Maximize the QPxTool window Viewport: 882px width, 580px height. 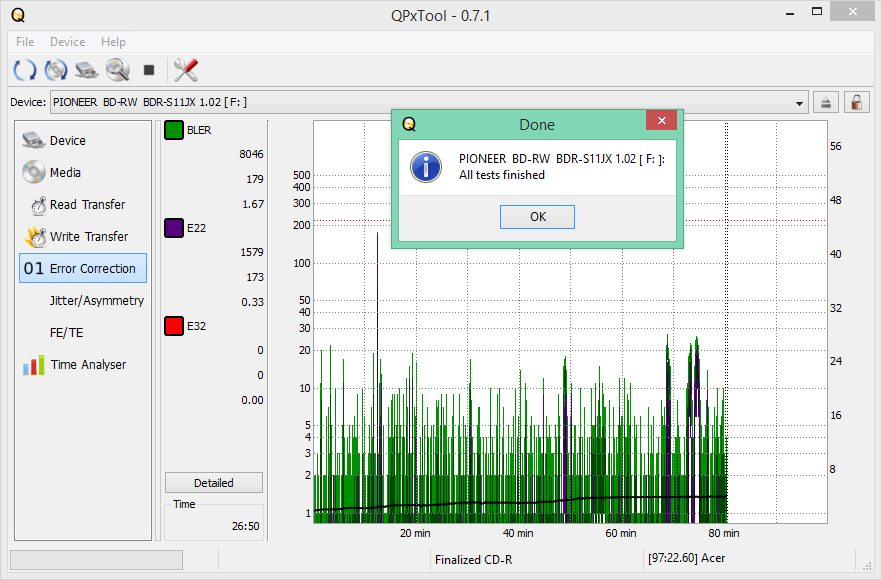point(817,12)
